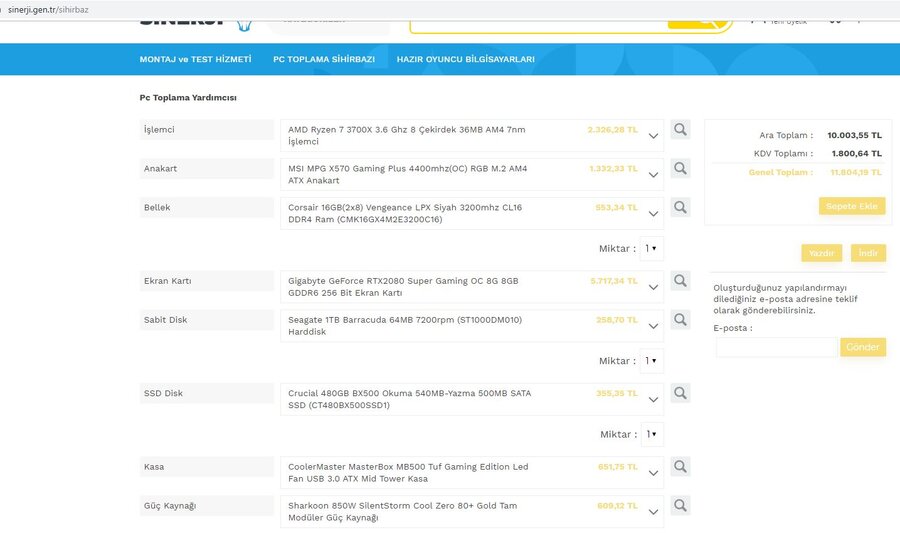Search products for the Anakart row
This screenshot has width=900, height=533.
(x=680, y=169)
